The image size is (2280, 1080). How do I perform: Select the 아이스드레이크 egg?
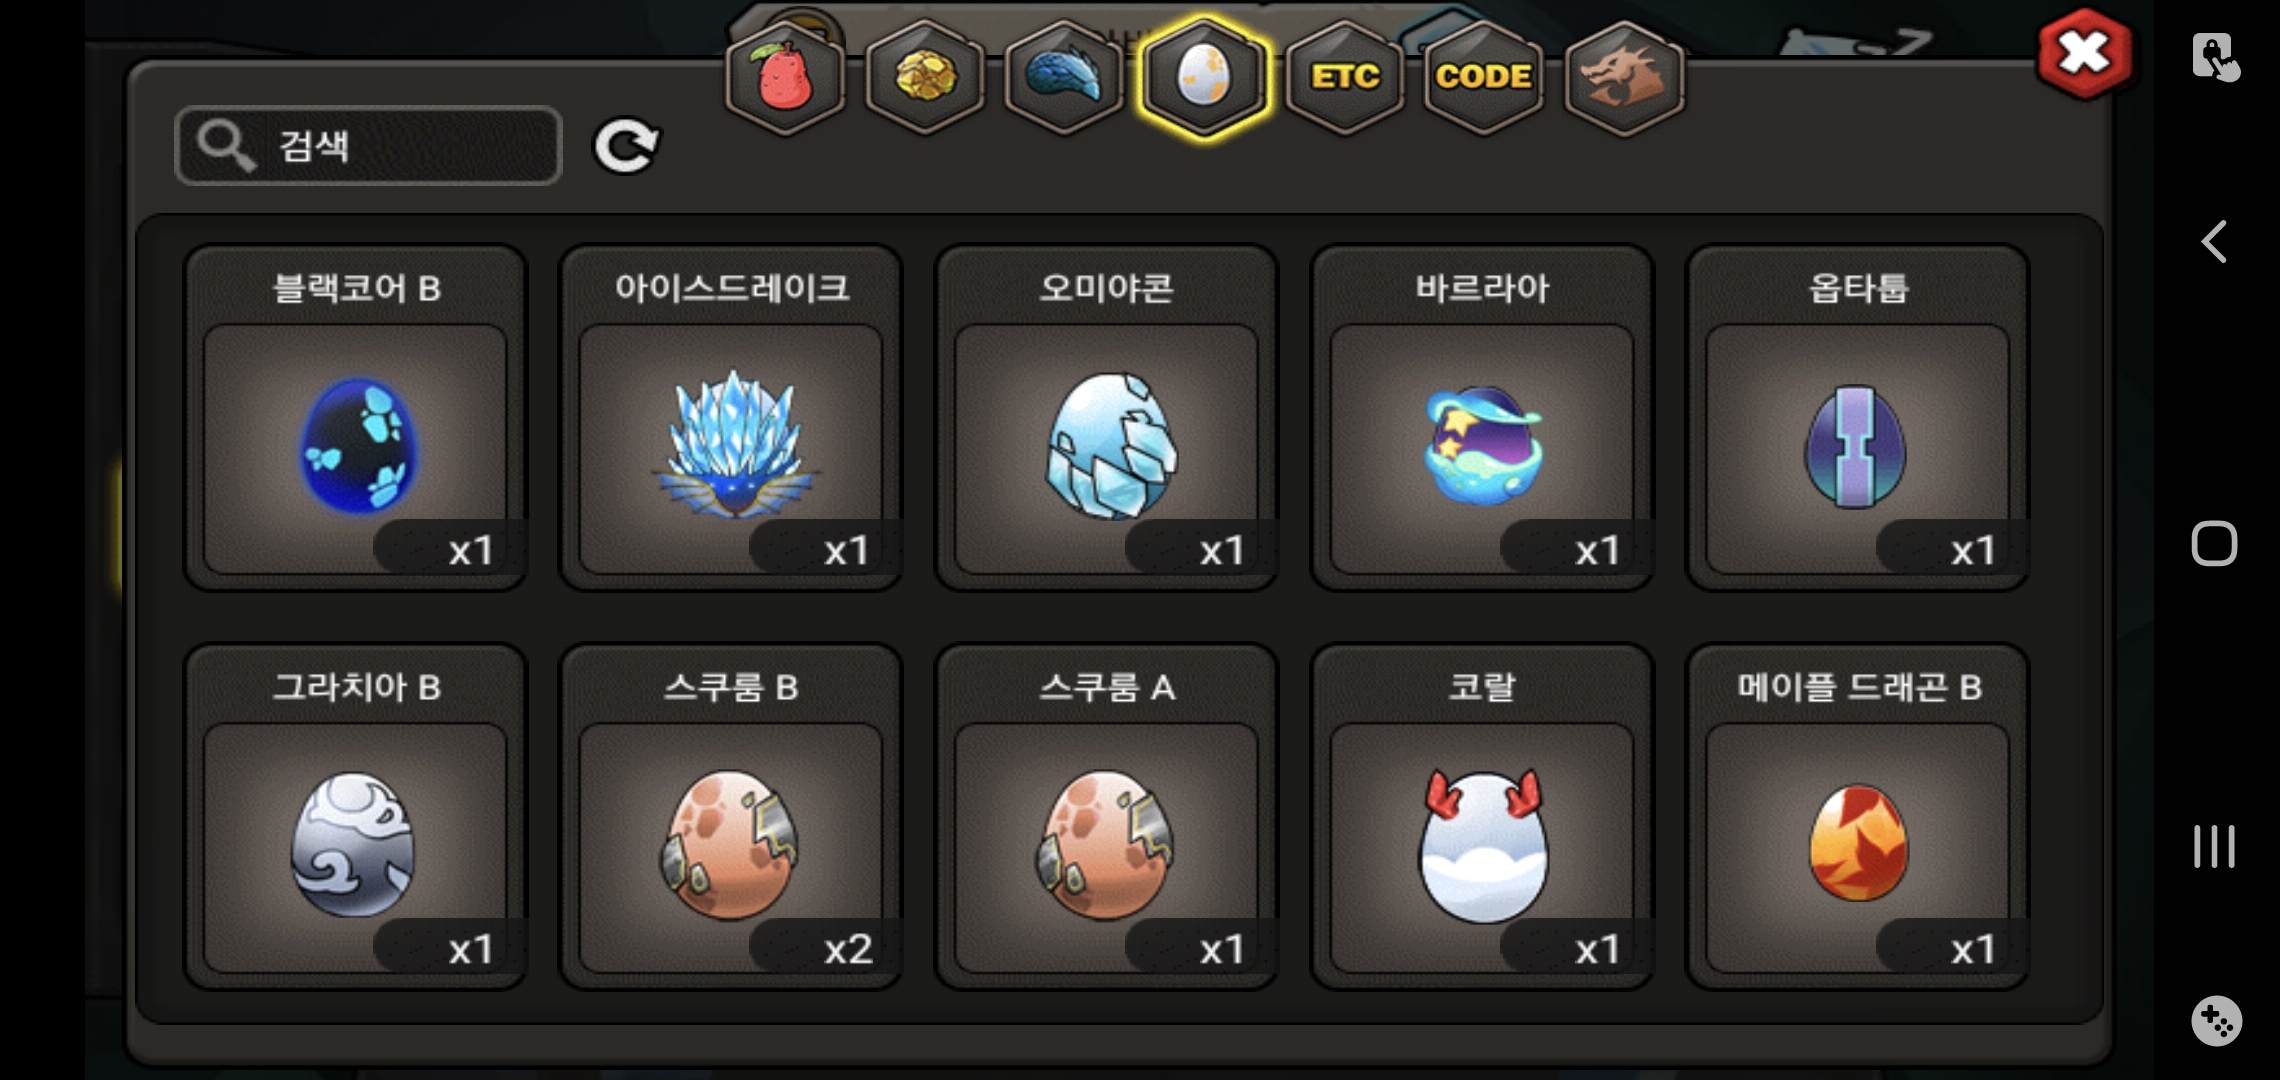pyautogui.click(x=731, y=418)
